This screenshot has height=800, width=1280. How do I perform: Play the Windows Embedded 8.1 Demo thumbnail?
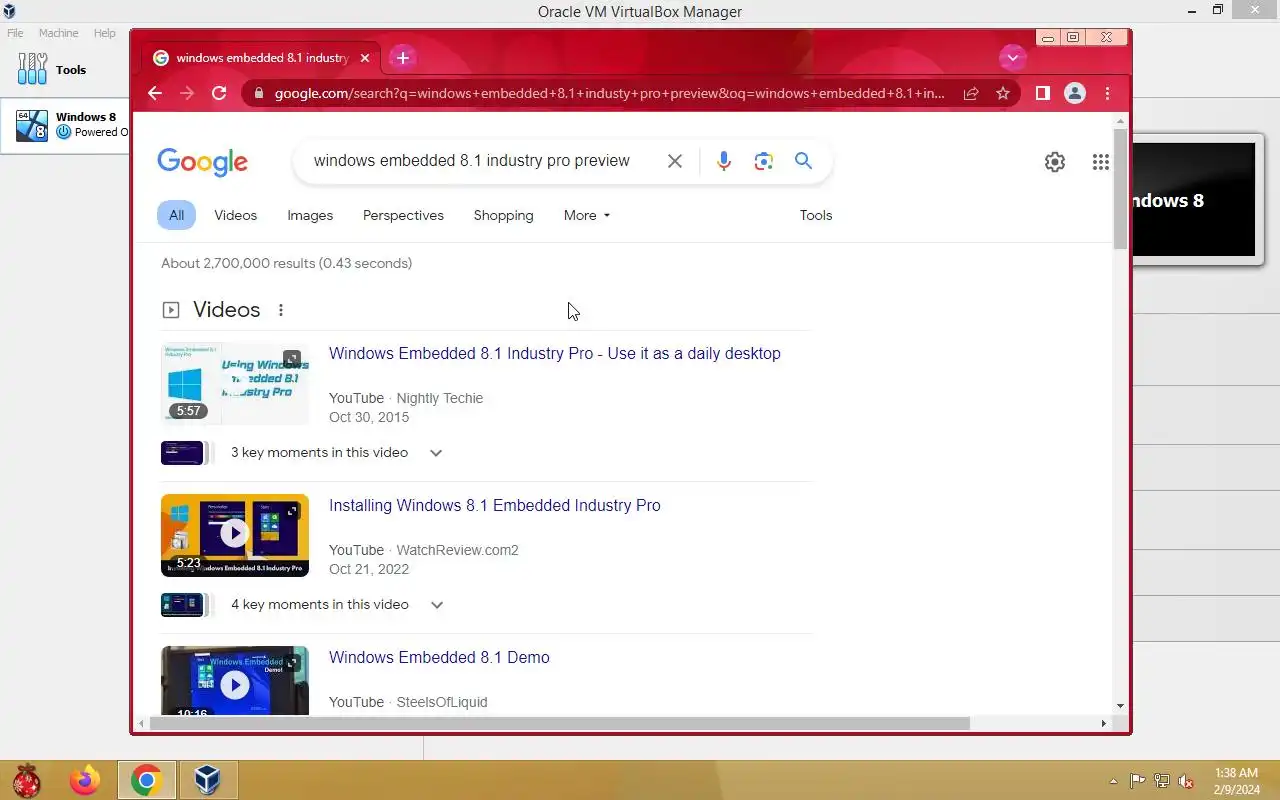[x=235, y=682]
